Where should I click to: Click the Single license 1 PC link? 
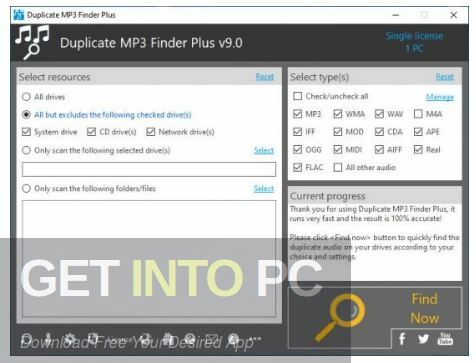pos(414,42)
